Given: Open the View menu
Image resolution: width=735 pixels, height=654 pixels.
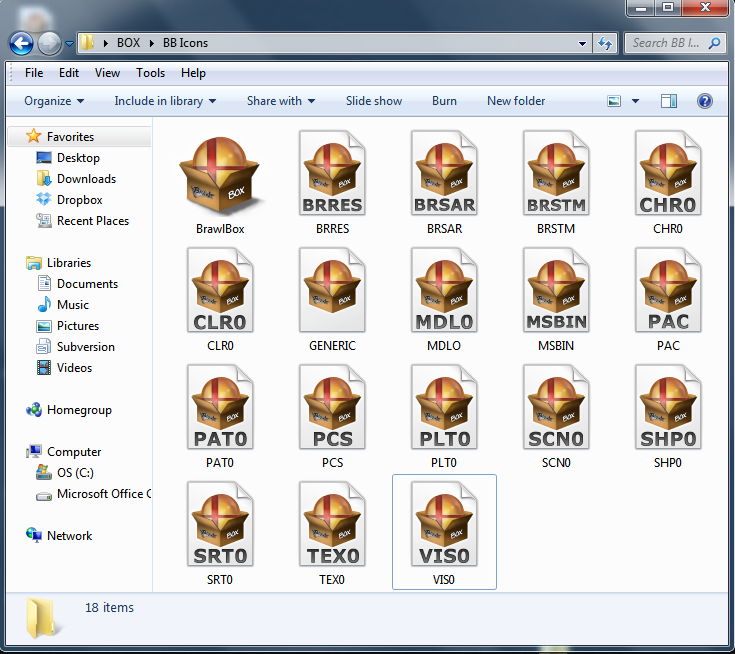Looking at the screenshot, I should coord(107,73).
